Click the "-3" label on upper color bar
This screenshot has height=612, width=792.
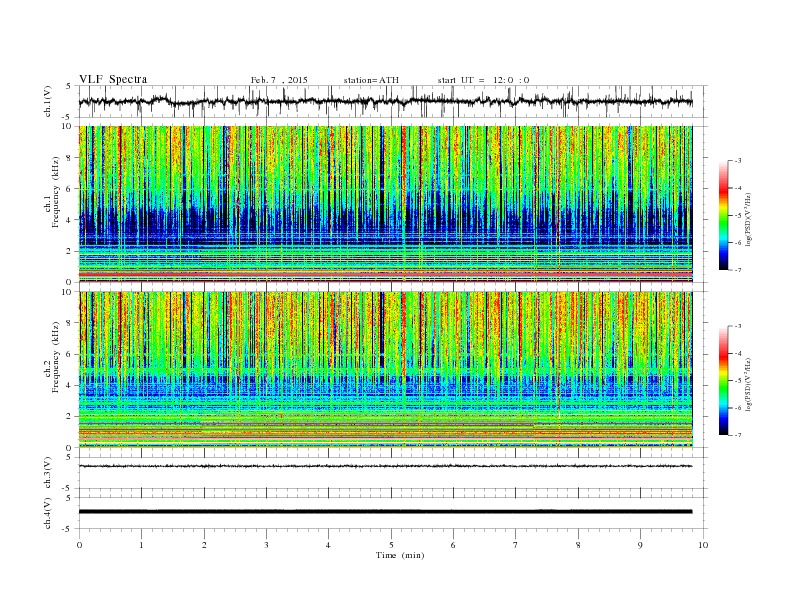pyautogui.click(x=738, y=161)
